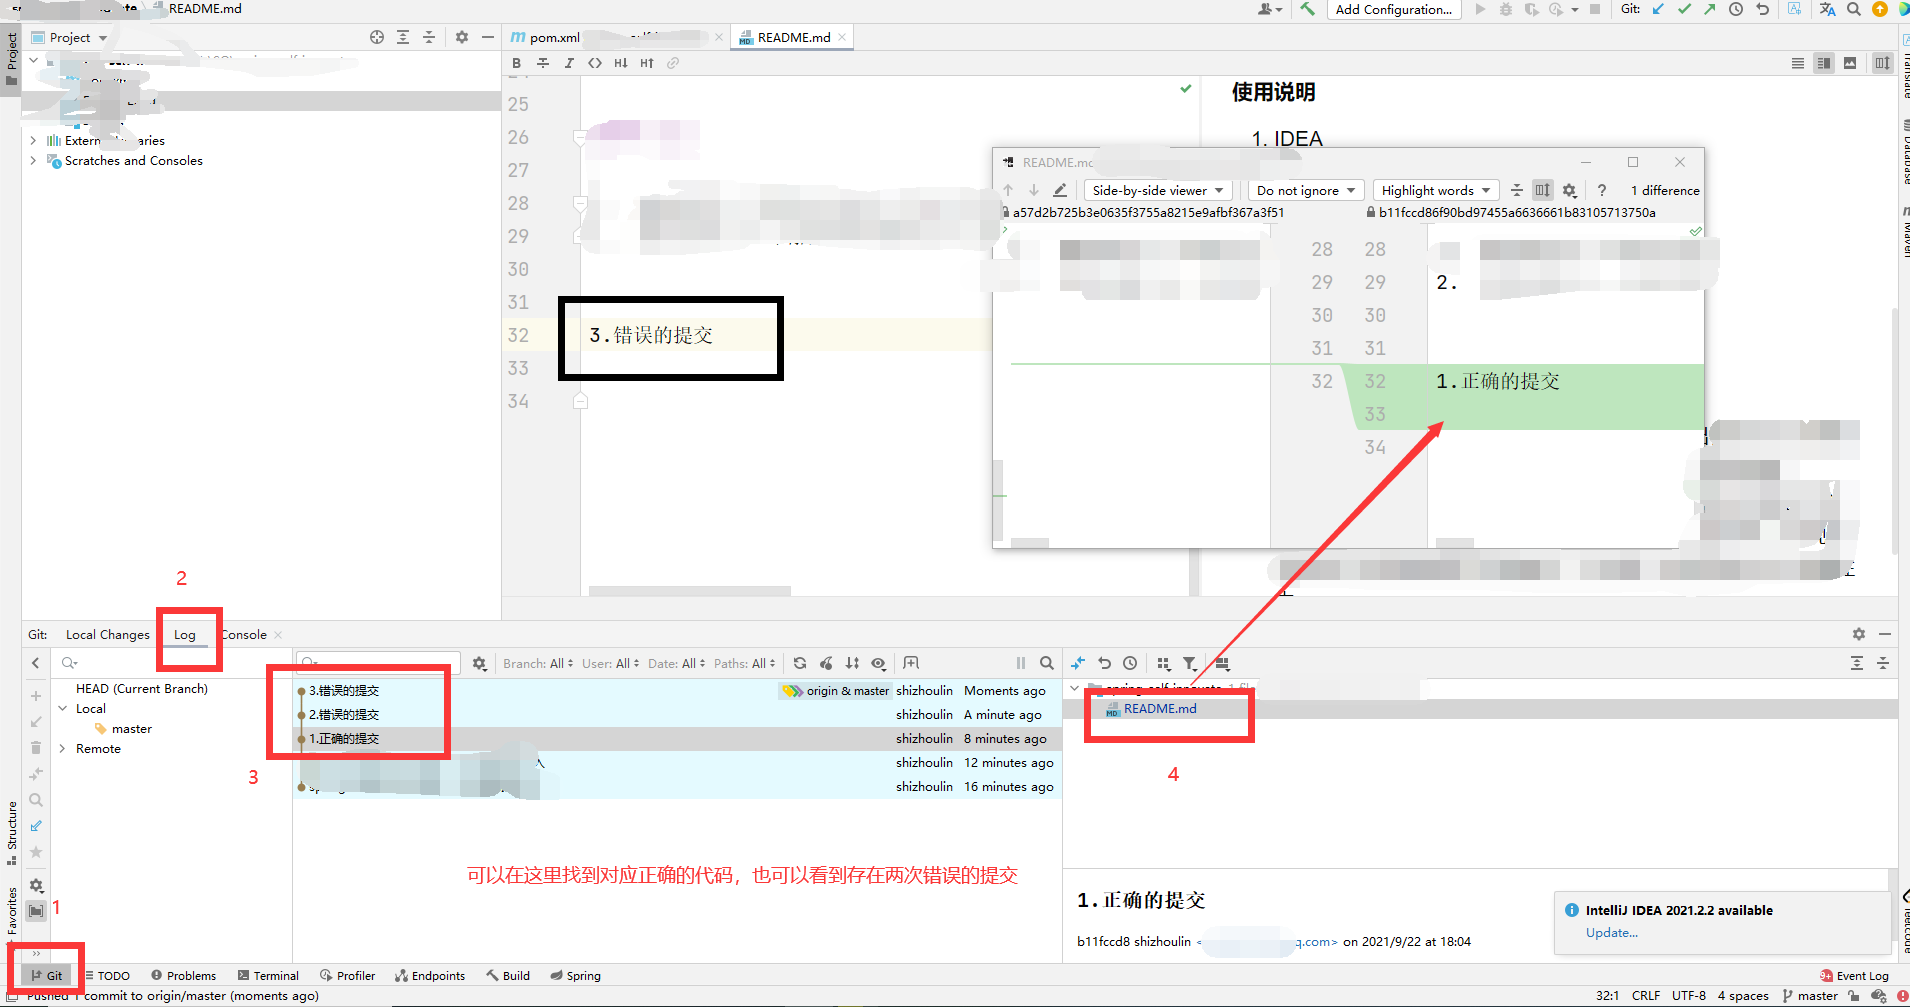Click the UTF-8 encoding in status bar
Screen dimensions: 1910x1007
click(x=1689, y=996)
